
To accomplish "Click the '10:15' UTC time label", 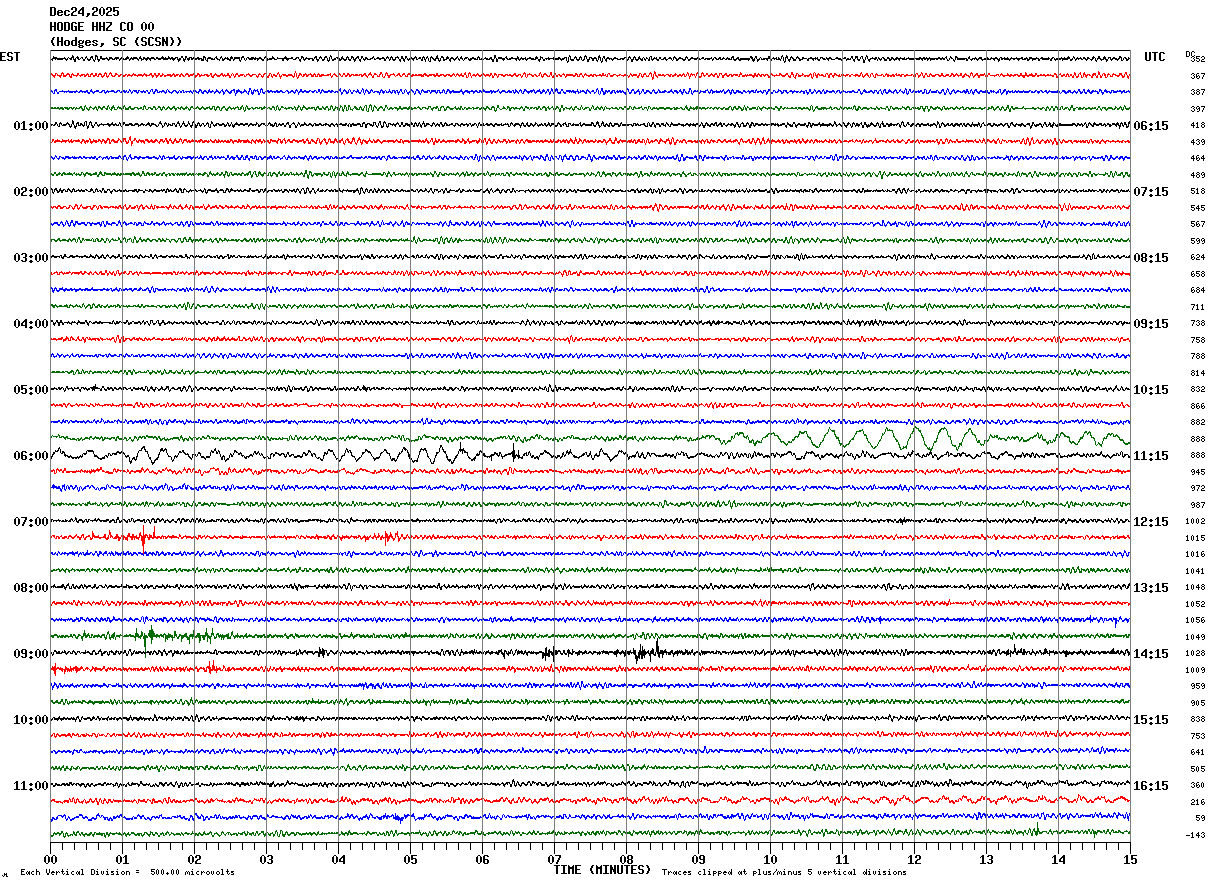I will [x=1151, y=390].
